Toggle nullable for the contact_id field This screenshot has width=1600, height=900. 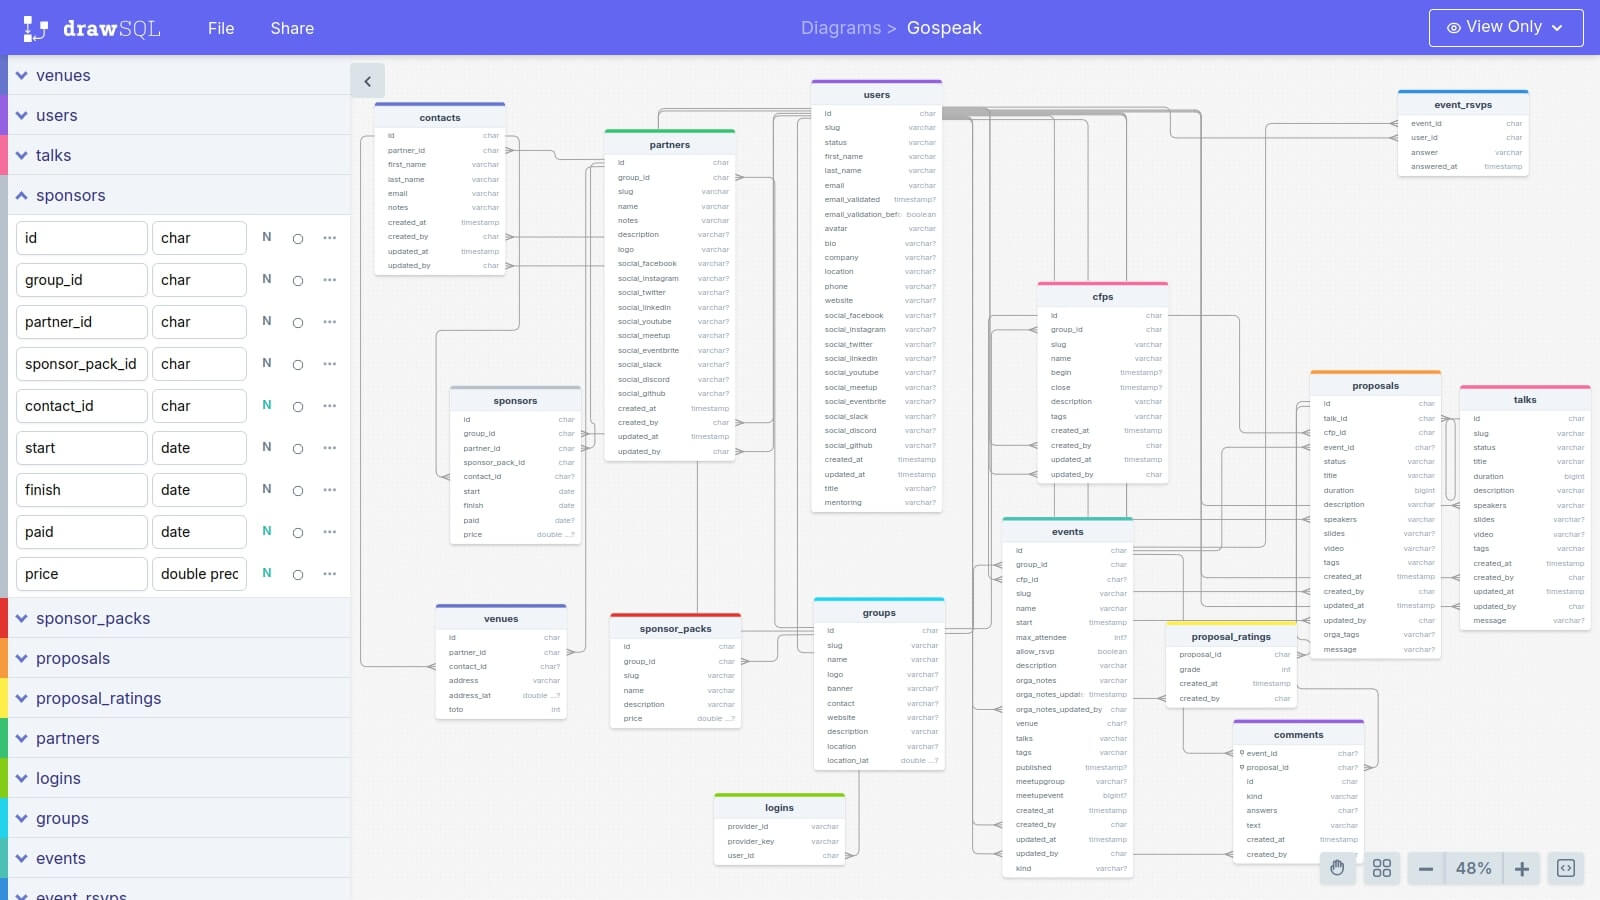point(266,406)
